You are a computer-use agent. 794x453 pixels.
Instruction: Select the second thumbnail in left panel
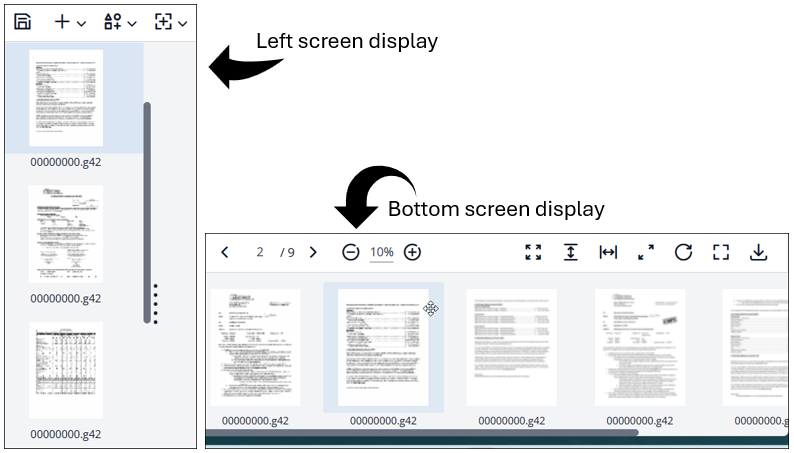coord(66,234)
